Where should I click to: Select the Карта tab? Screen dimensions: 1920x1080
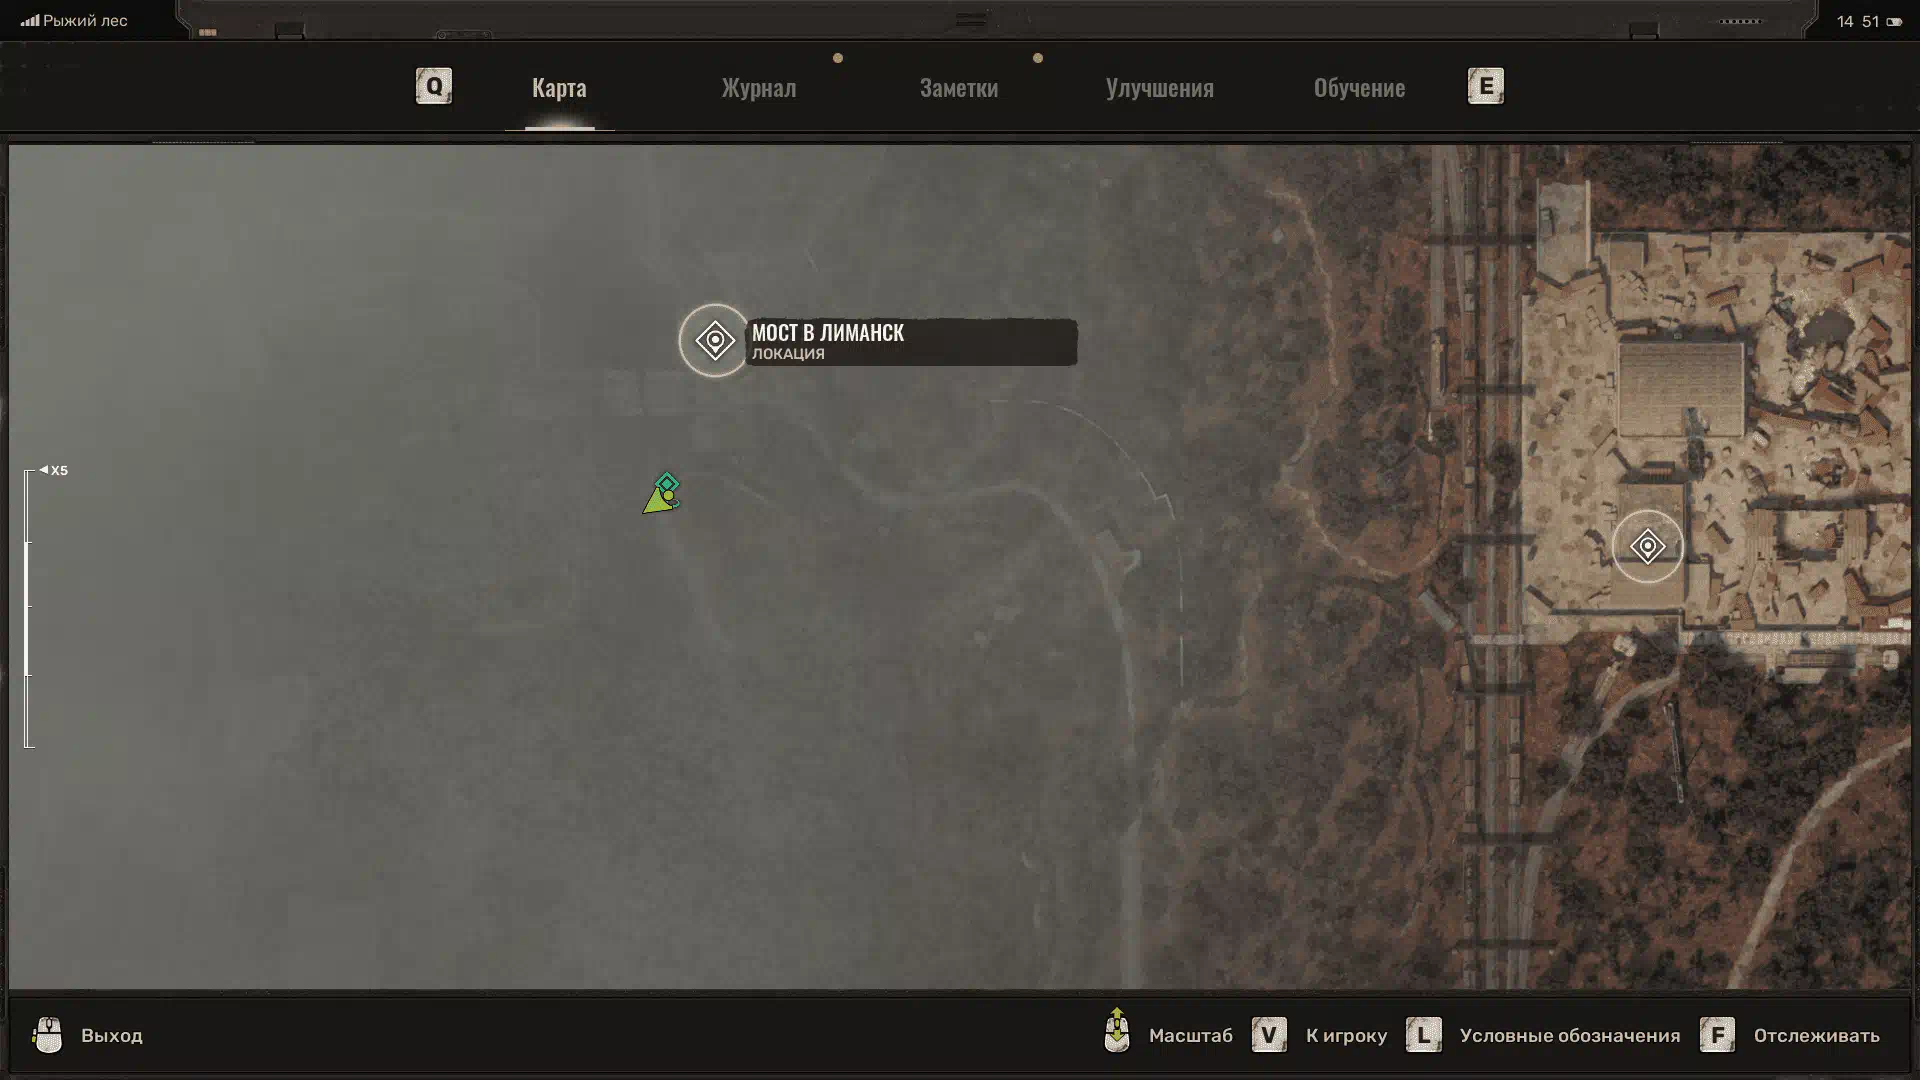tap(559, 88)
